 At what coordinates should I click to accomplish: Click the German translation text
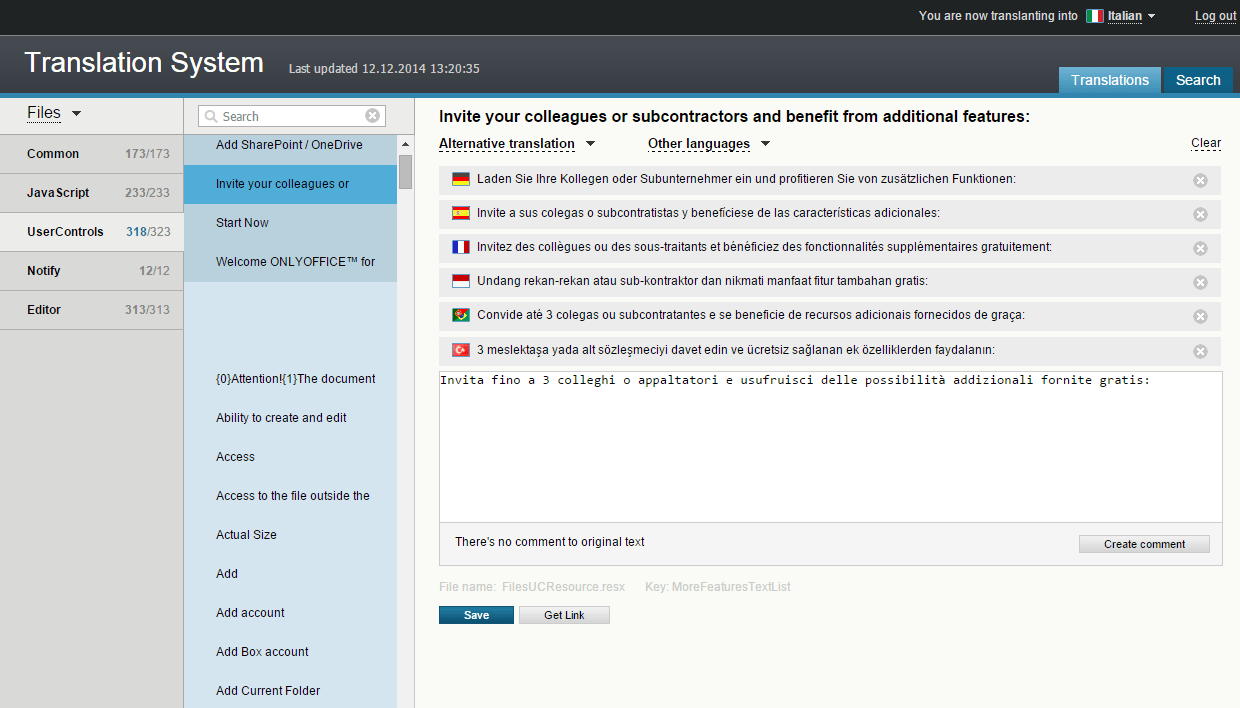746,179
